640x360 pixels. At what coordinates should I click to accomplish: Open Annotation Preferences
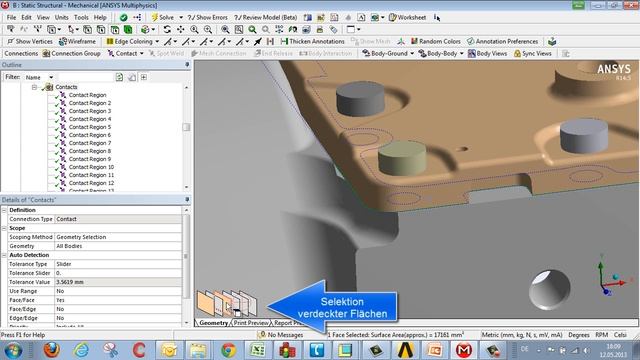tap(502, 41)
